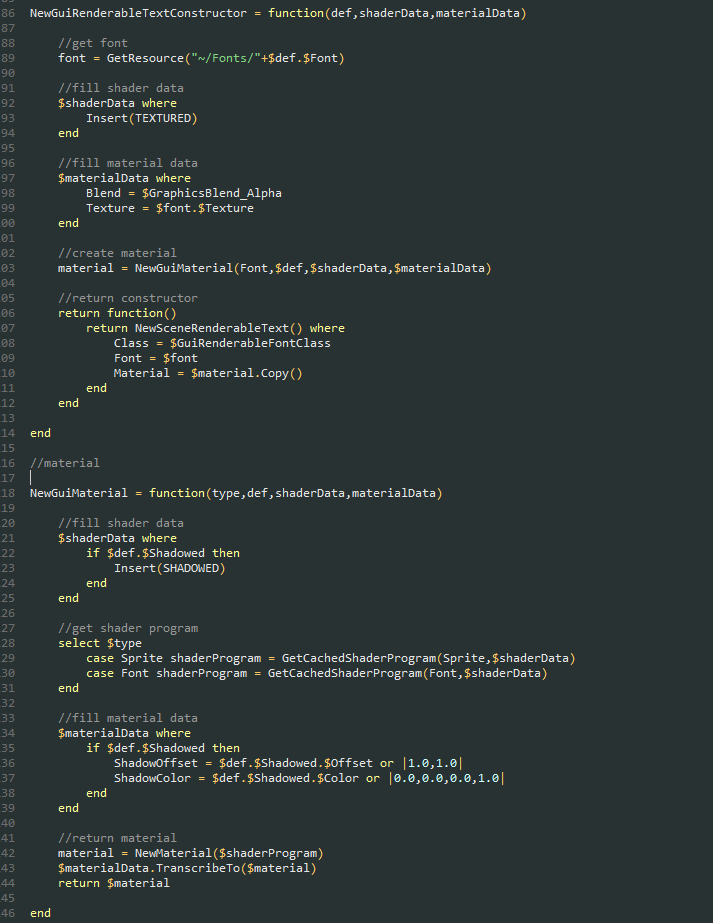The height and width of the screenshot is (923, 713).
Task: Place cursor on the '//create material' comment
Action: [117, 253]
